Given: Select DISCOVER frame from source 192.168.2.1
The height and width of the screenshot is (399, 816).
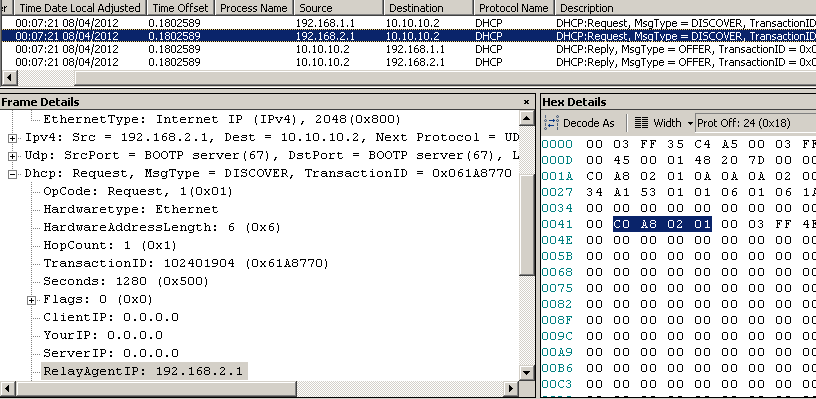Looking at the screenshot, I should coord(408,36).
